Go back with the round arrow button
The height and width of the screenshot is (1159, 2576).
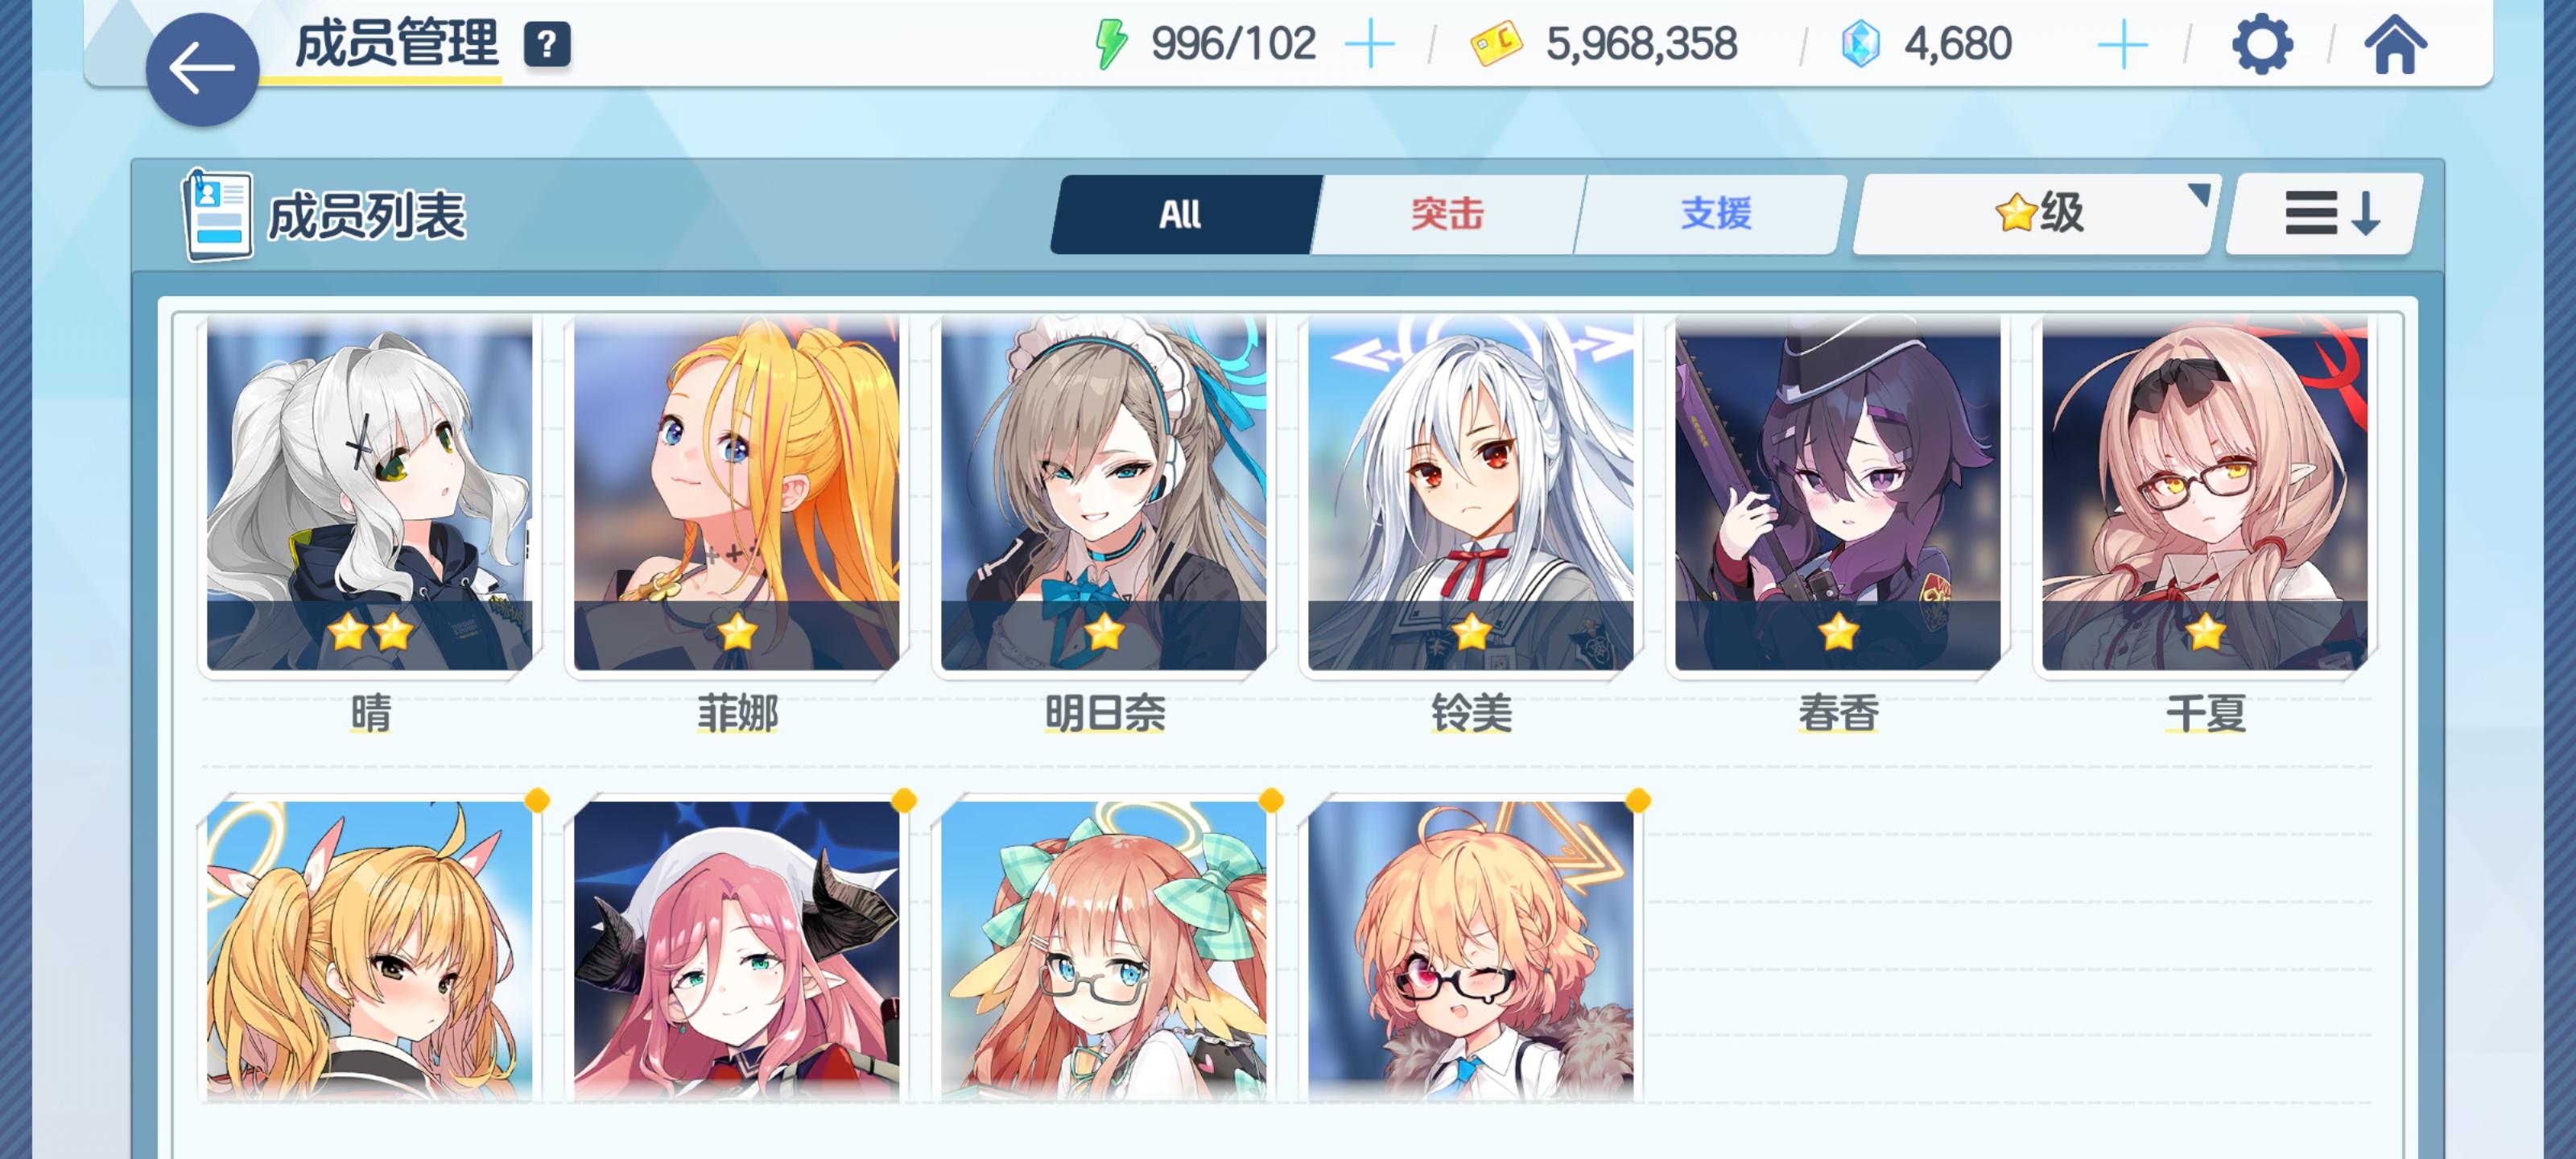(202, 69)
